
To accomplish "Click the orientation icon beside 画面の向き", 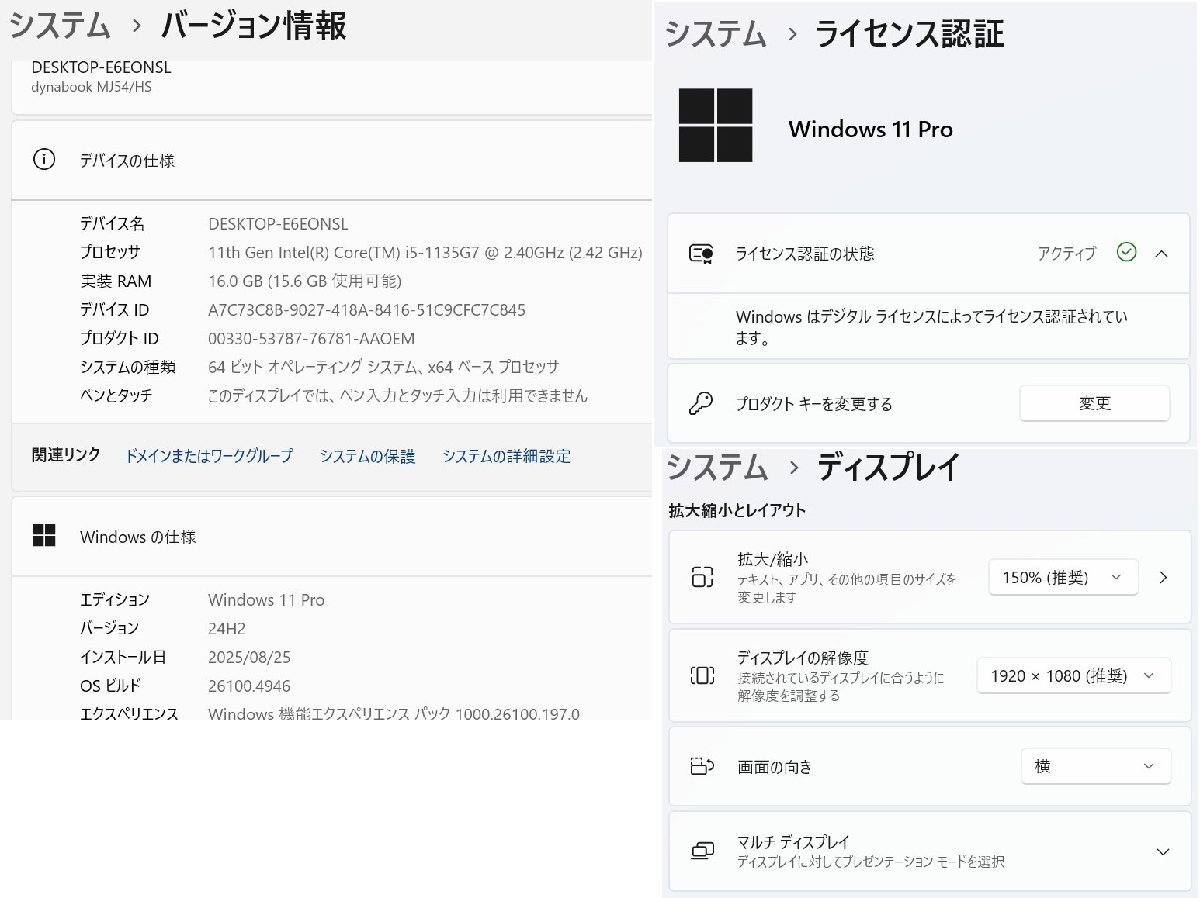I will 702,767.
